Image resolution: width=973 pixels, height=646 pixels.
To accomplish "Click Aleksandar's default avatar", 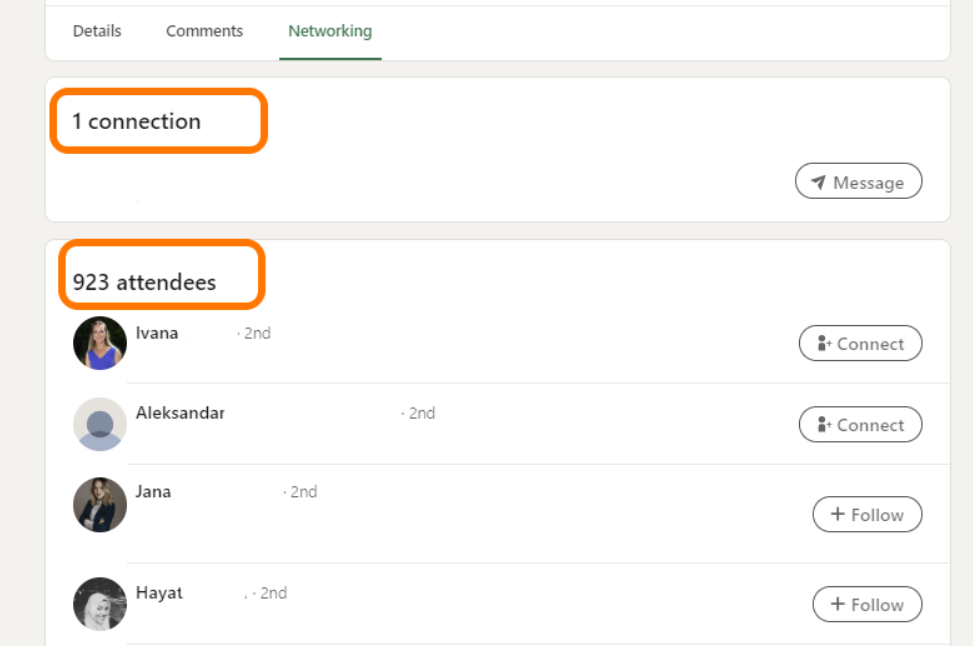I will coord(100,424).
